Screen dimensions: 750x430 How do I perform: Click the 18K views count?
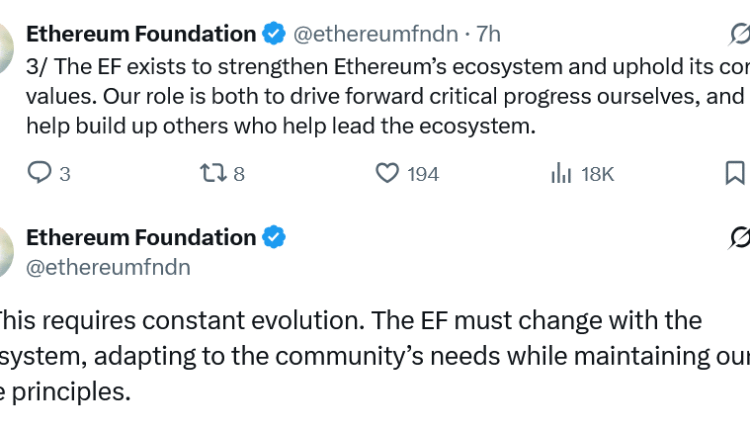(597, 174)
